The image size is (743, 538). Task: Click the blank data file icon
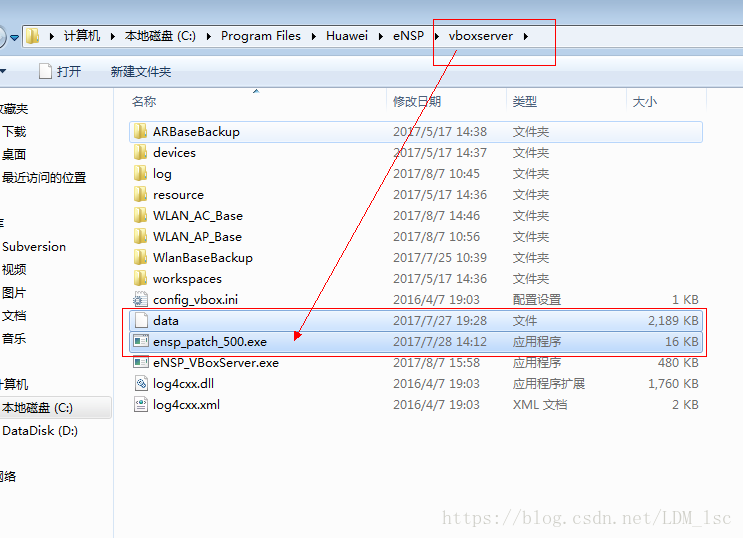click(141, 320)
